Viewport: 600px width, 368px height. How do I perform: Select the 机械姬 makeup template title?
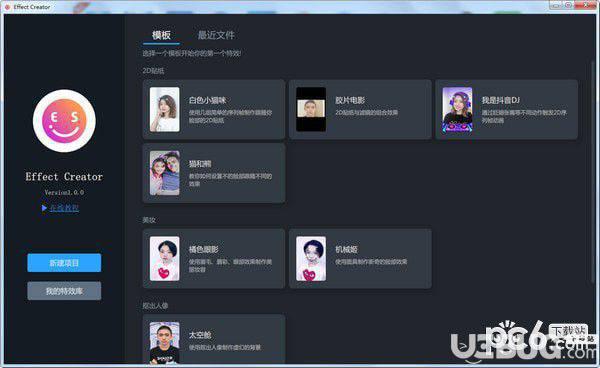coord(346,249)
